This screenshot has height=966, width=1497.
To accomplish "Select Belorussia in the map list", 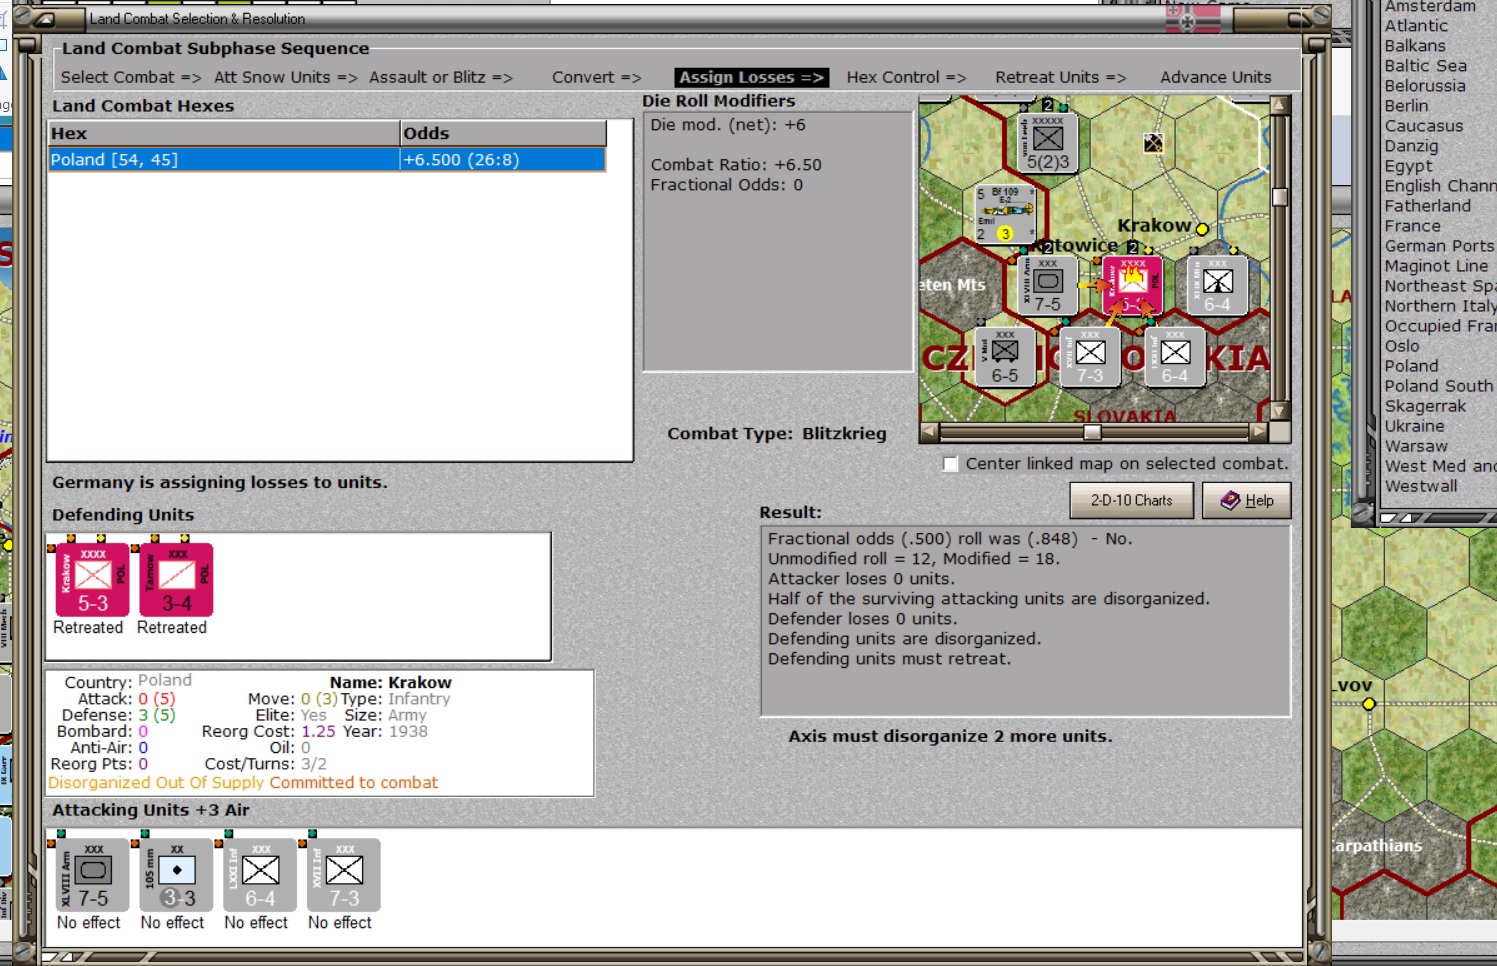I will (1425, 86).
